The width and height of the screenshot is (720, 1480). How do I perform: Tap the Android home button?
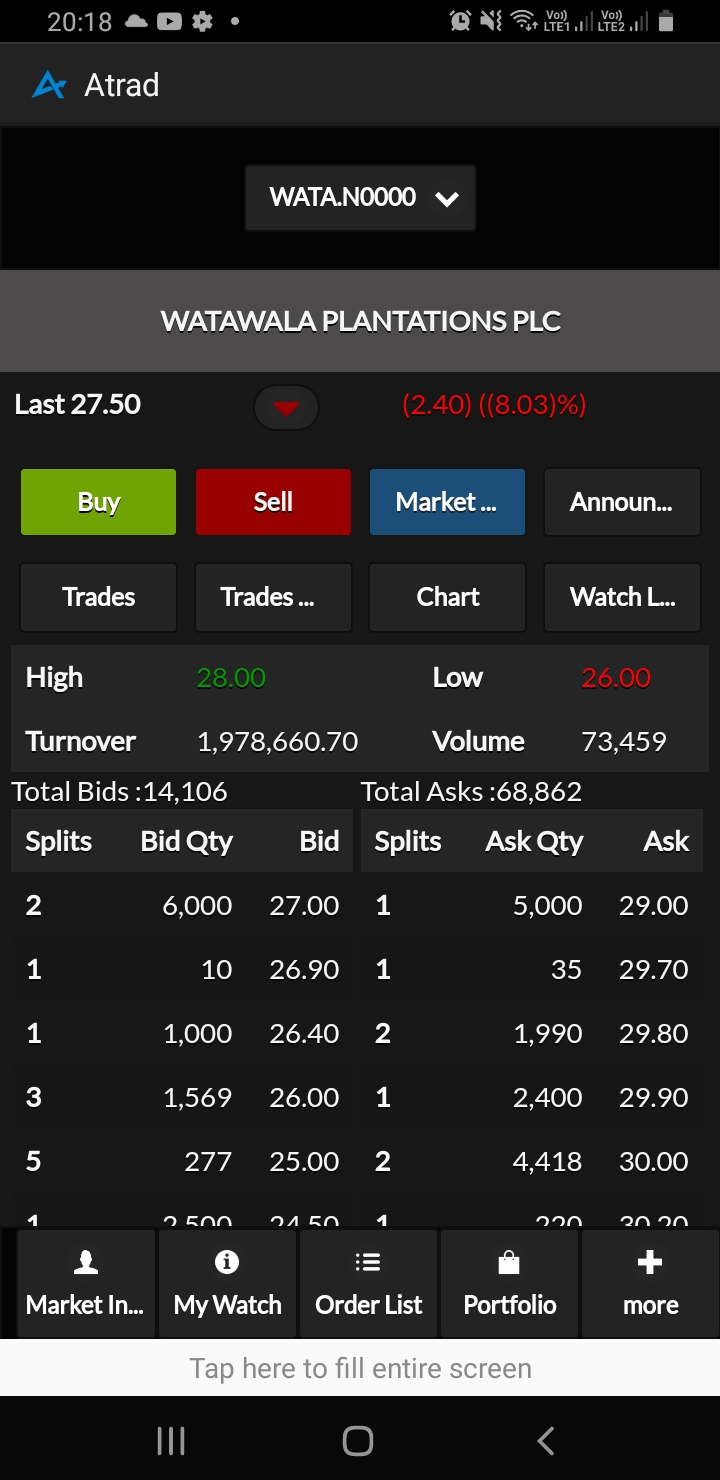pos(358,1441)
